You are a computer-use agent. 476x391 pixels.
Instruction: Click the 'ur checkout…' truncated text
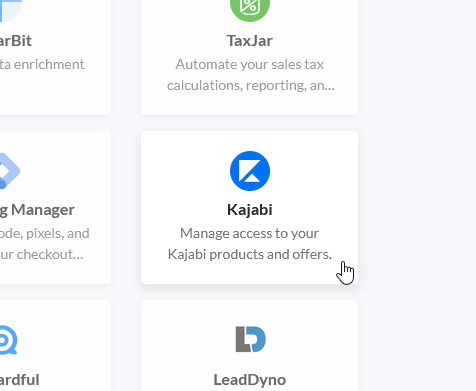point(41,254)
